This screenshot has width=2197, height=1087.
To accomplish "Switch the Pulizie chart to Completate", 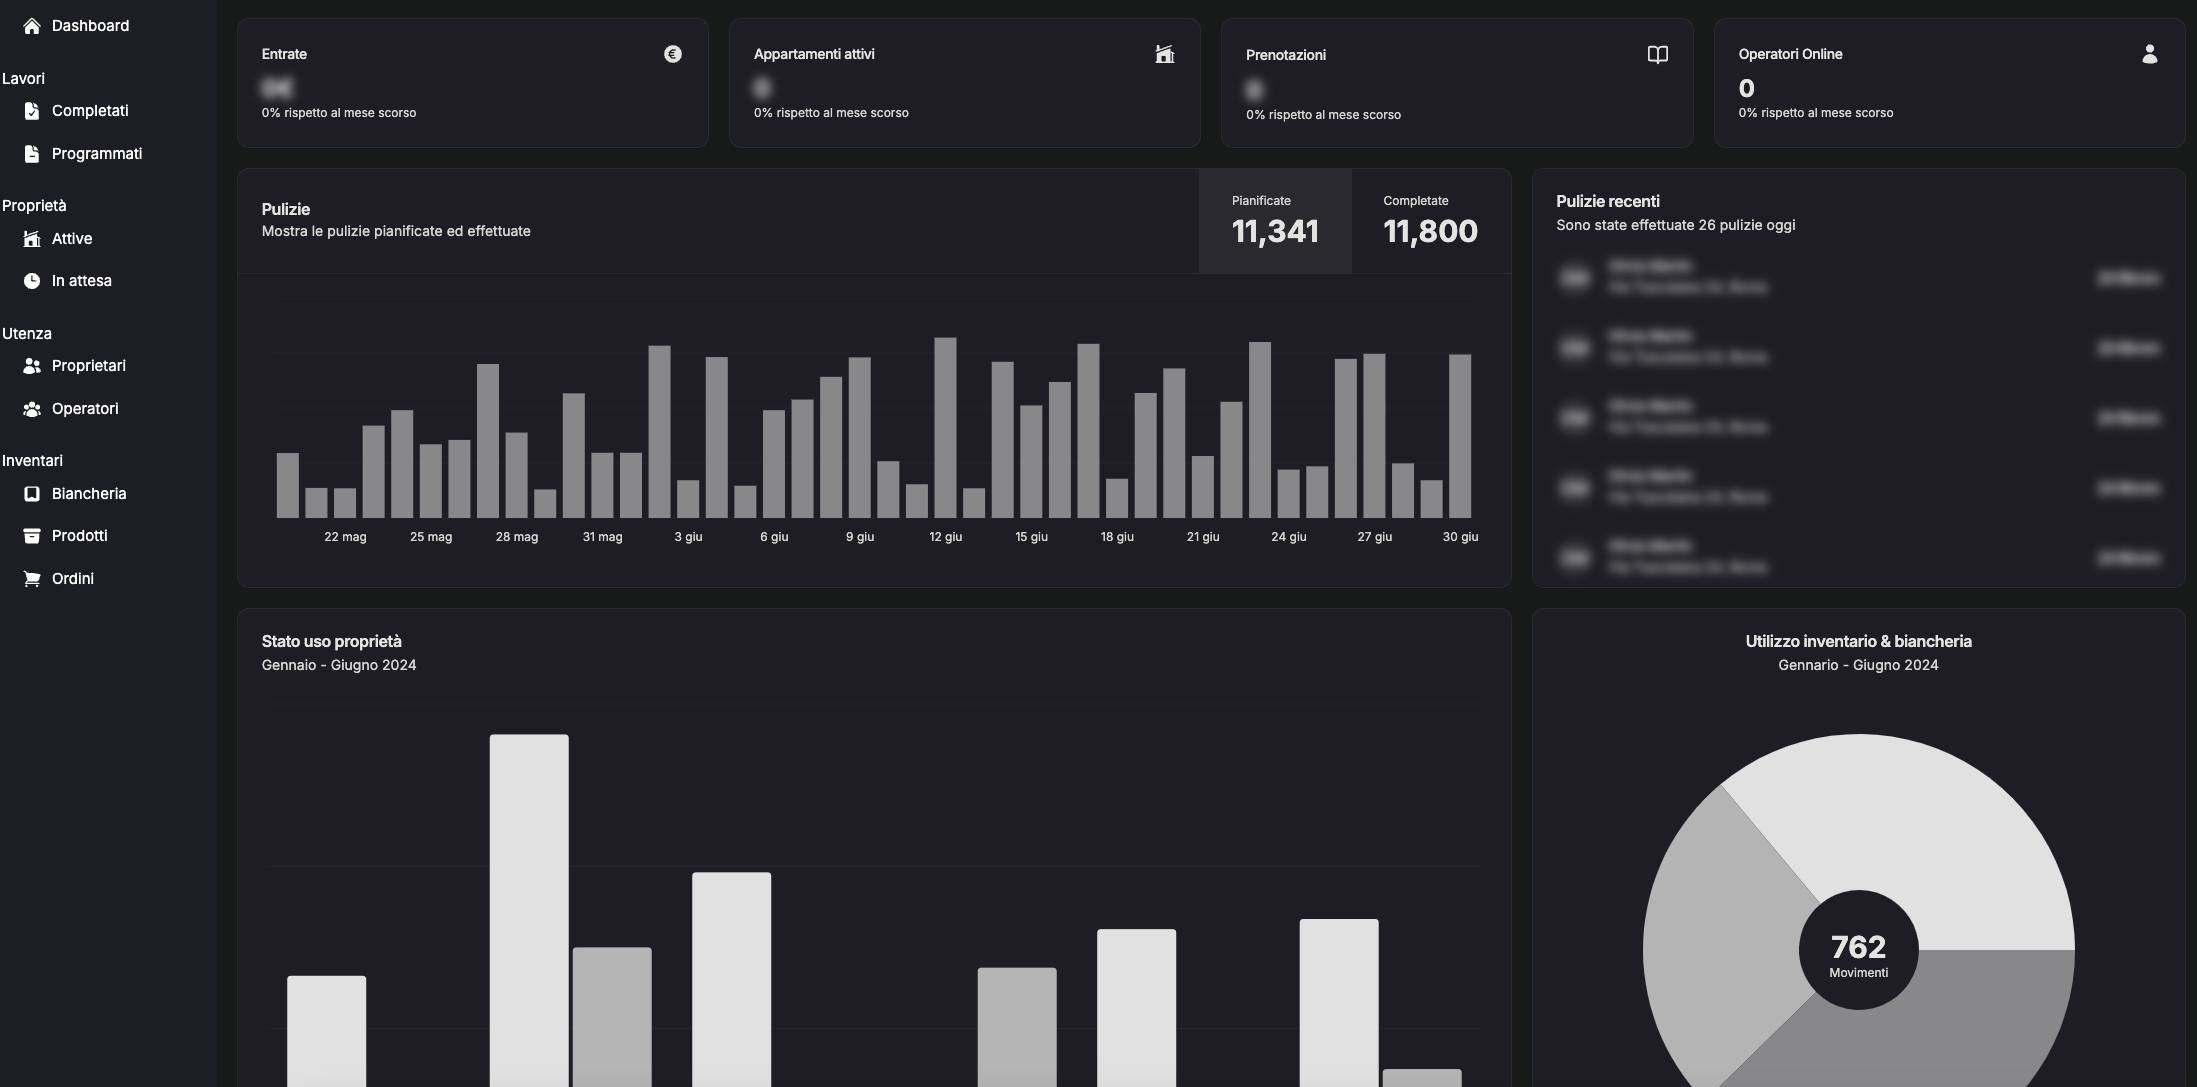I will 1431,221.
